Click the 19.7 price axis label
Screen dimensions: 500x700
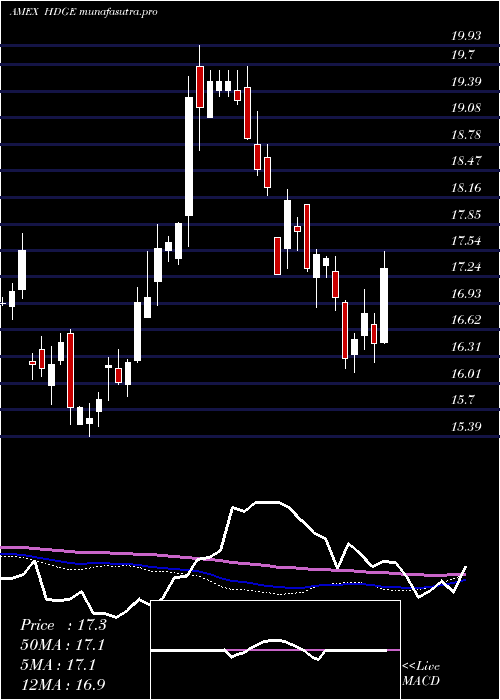click(x=463, y=55)
